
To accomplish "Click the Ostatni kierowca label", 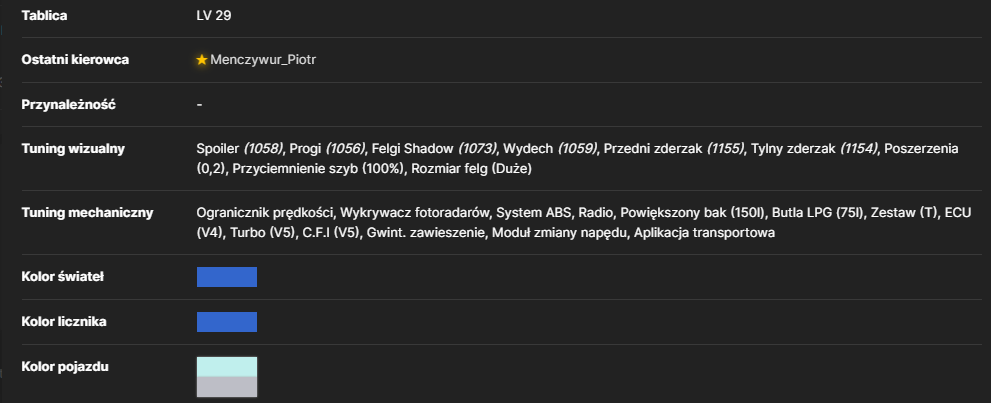I will click(75, 59).
